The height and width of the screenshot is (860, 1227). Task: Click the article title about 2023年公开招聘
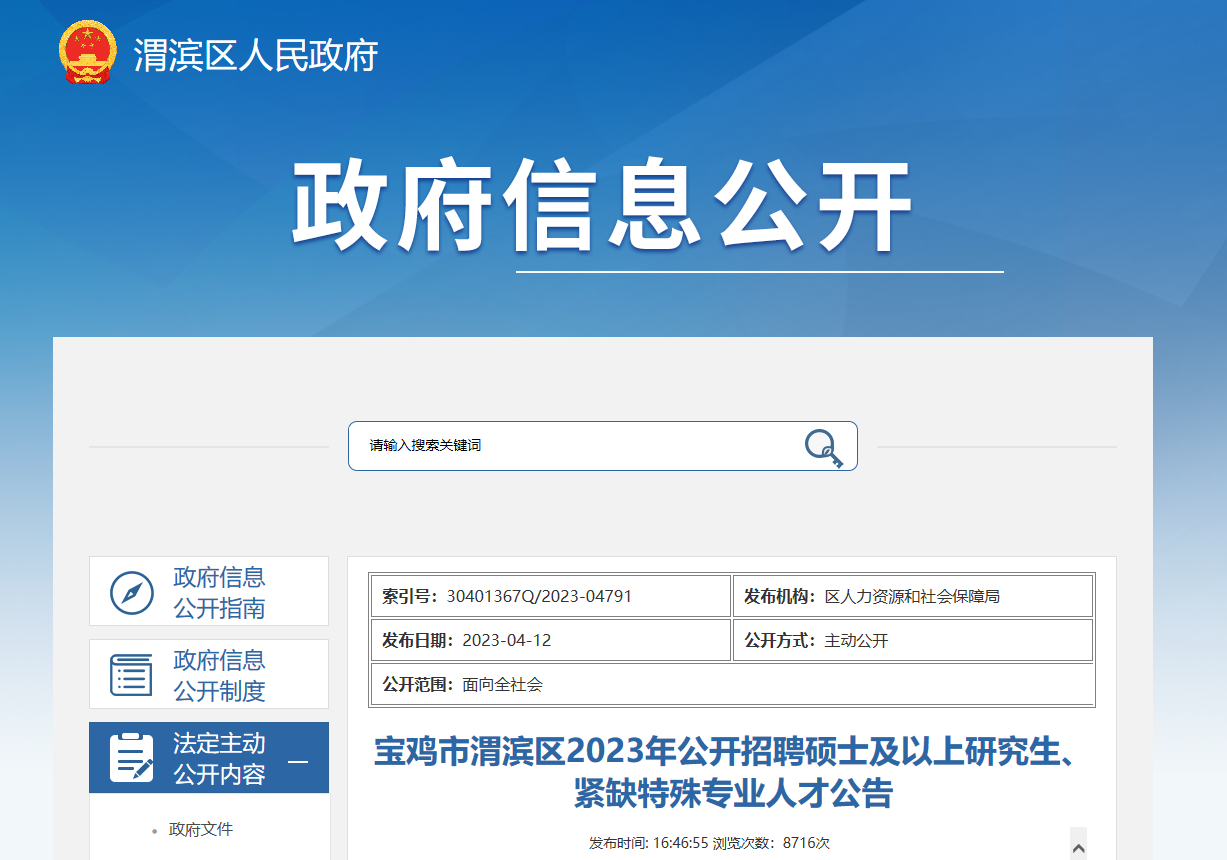tap(731, 772)
